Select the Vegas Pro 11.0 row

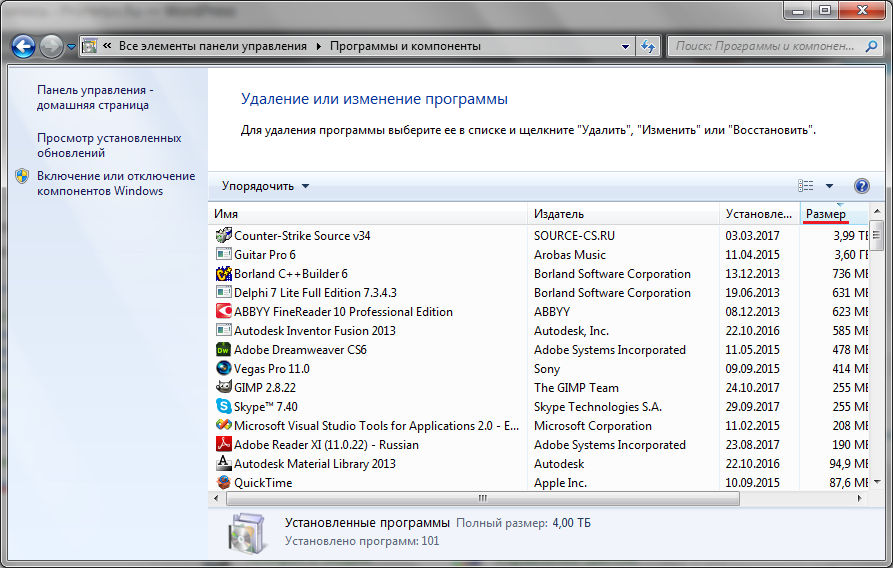pos(370,369)
